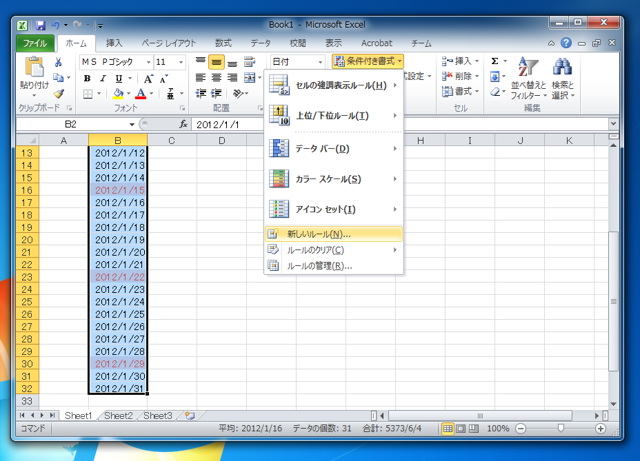Screen dimensions: 640x461
Task: Choose ルールの管理(R)... menu item
Action: click(333, 266)
